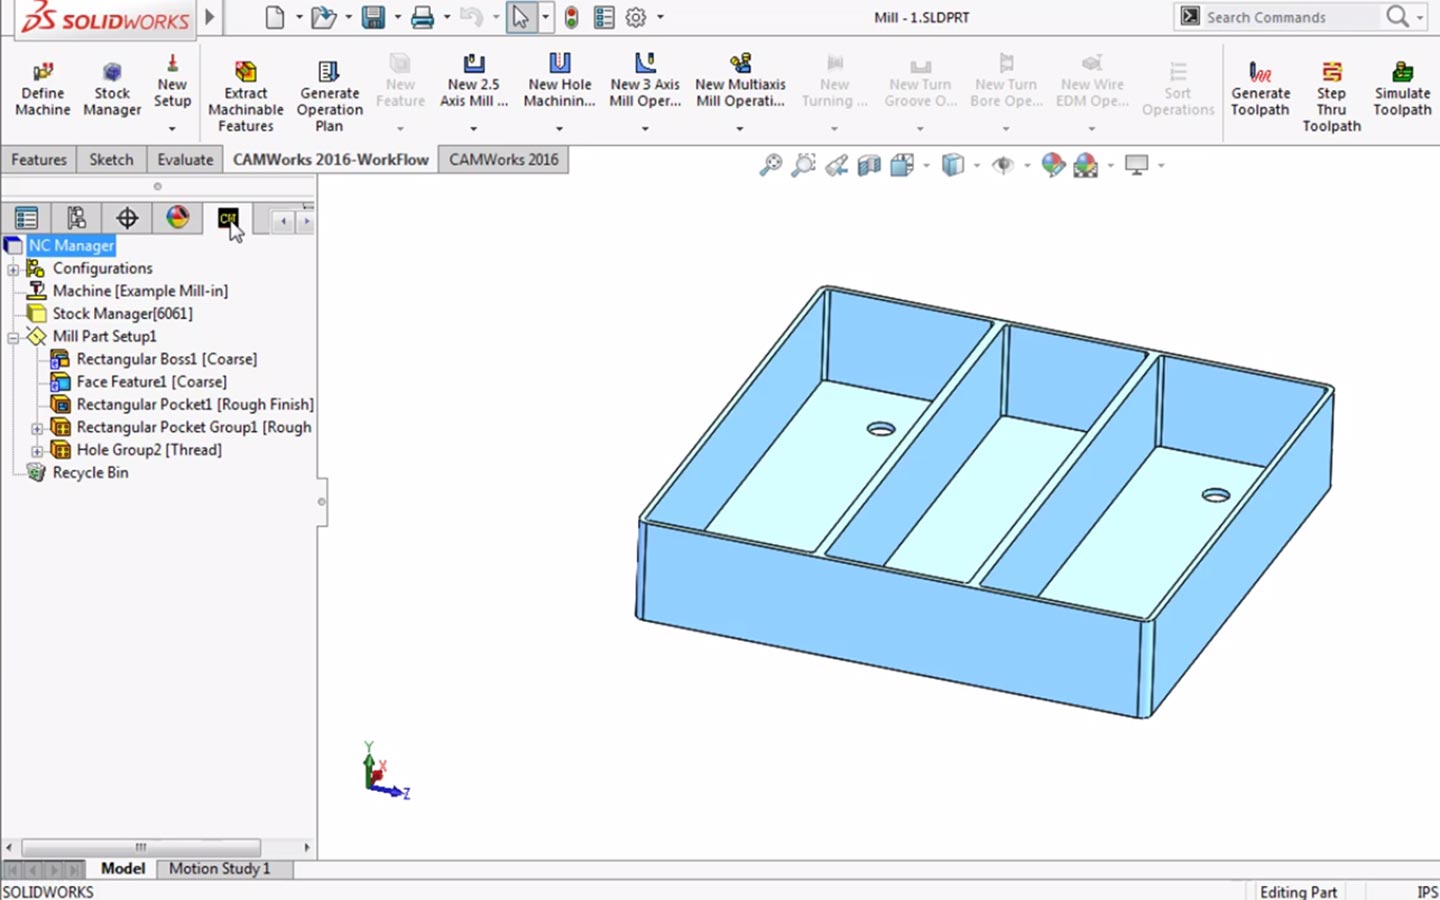
Task: Expand the Configurations tree node
Action: coord(13,269)
